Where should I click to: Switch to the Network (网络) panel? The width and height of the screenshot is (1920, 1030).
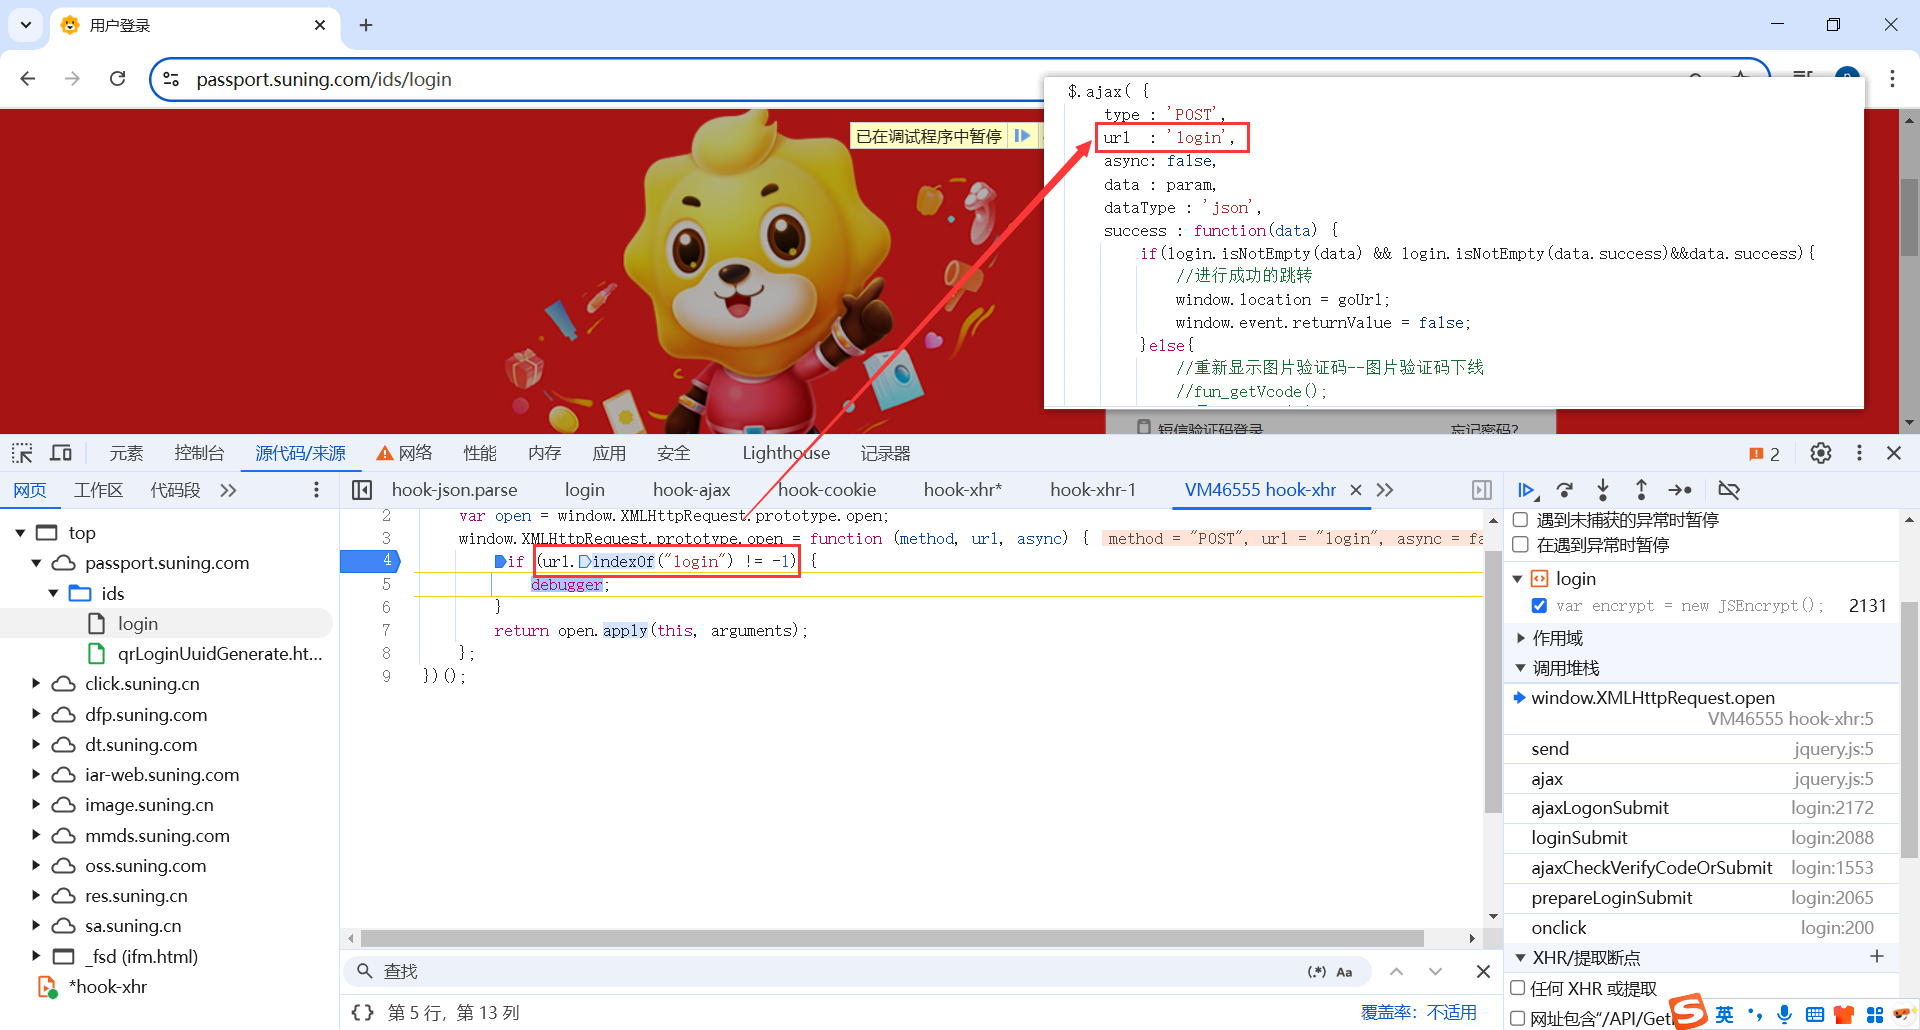click(x=405, y=453)
